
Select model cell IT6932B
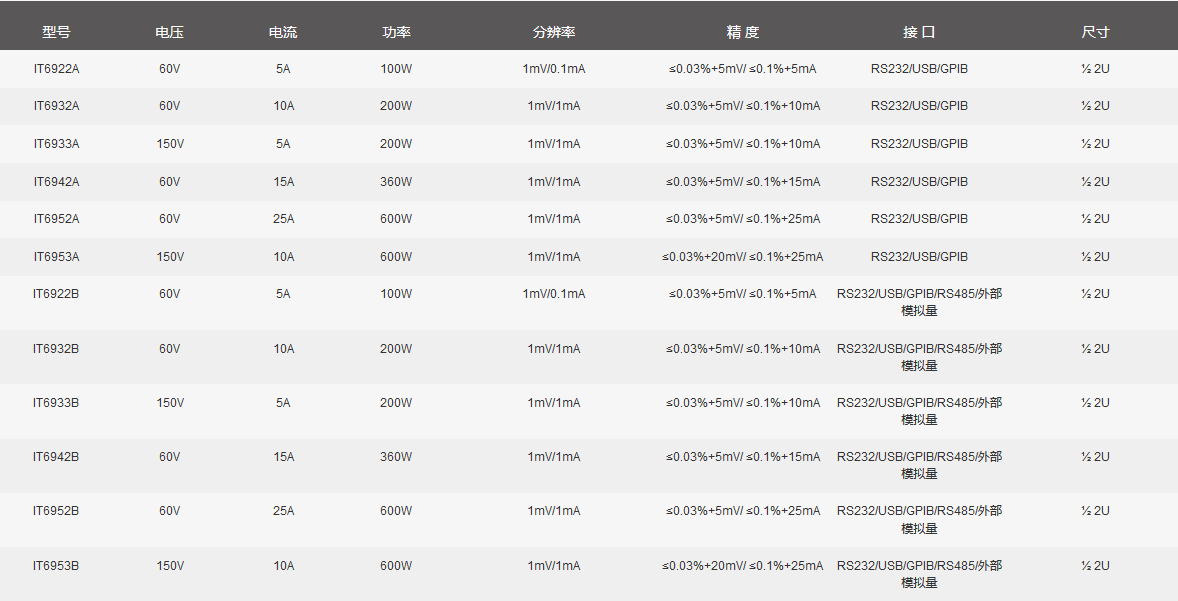[56, 349]
